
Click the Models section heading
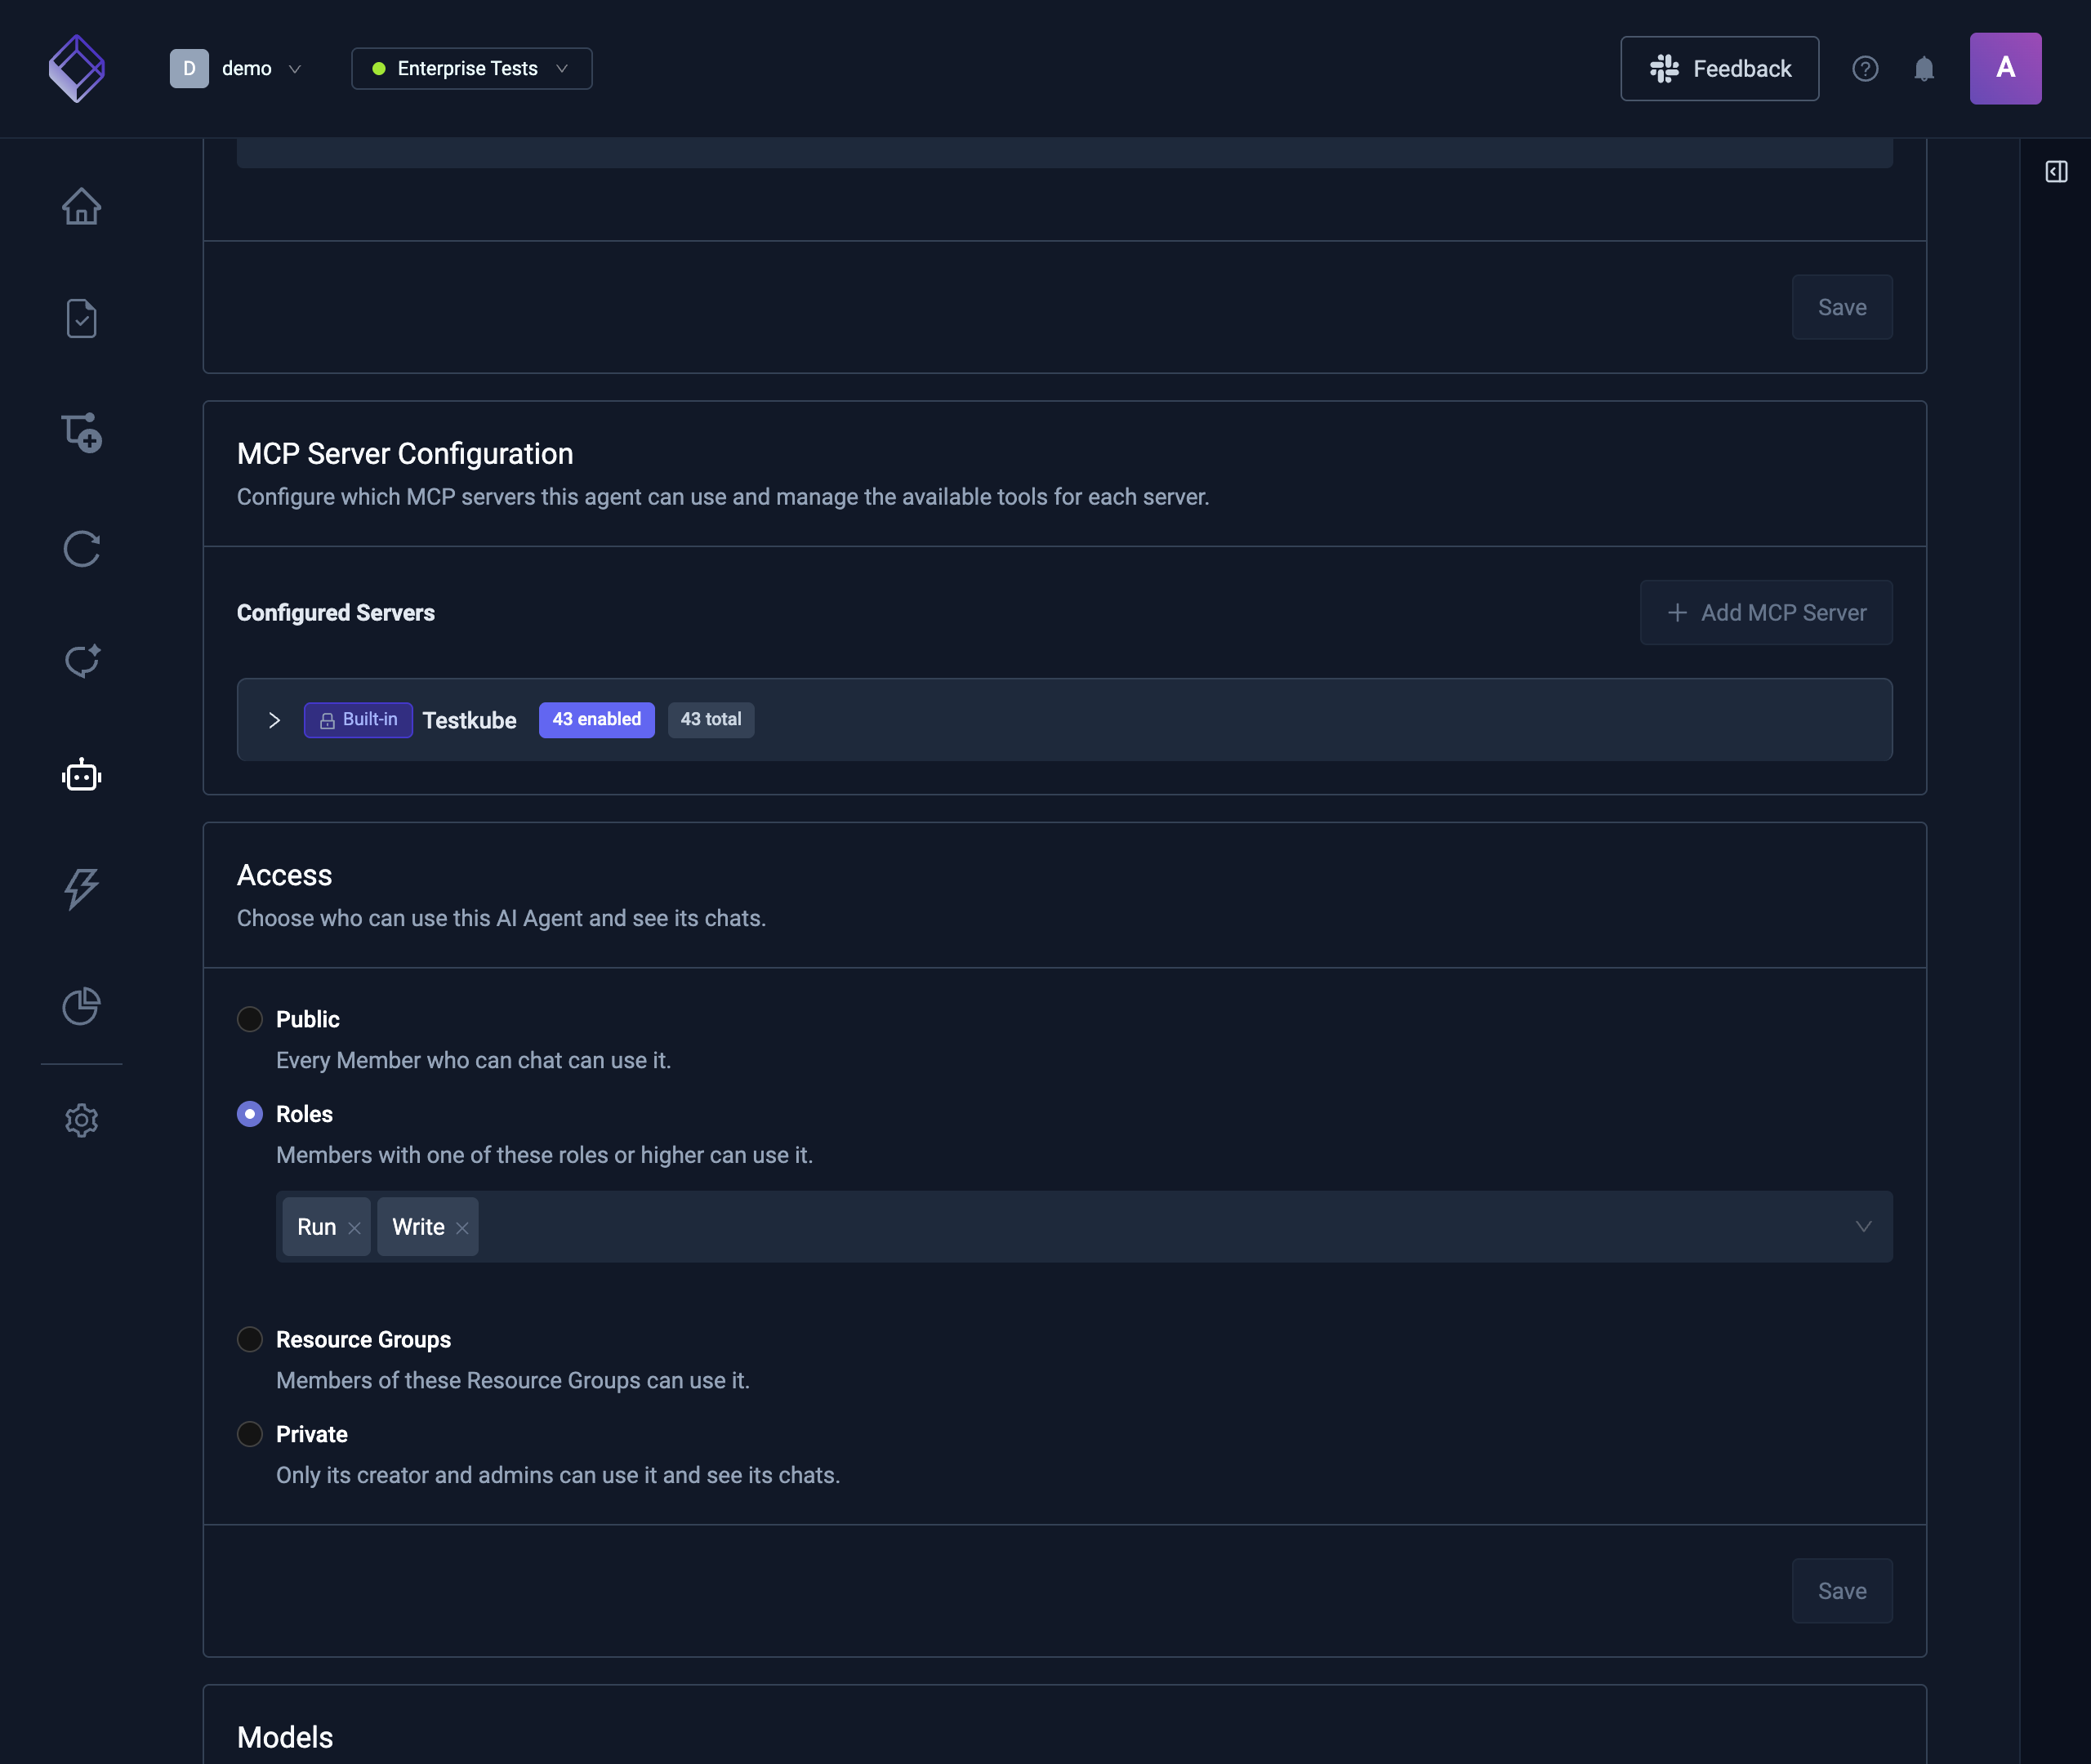click(285, 1738)
